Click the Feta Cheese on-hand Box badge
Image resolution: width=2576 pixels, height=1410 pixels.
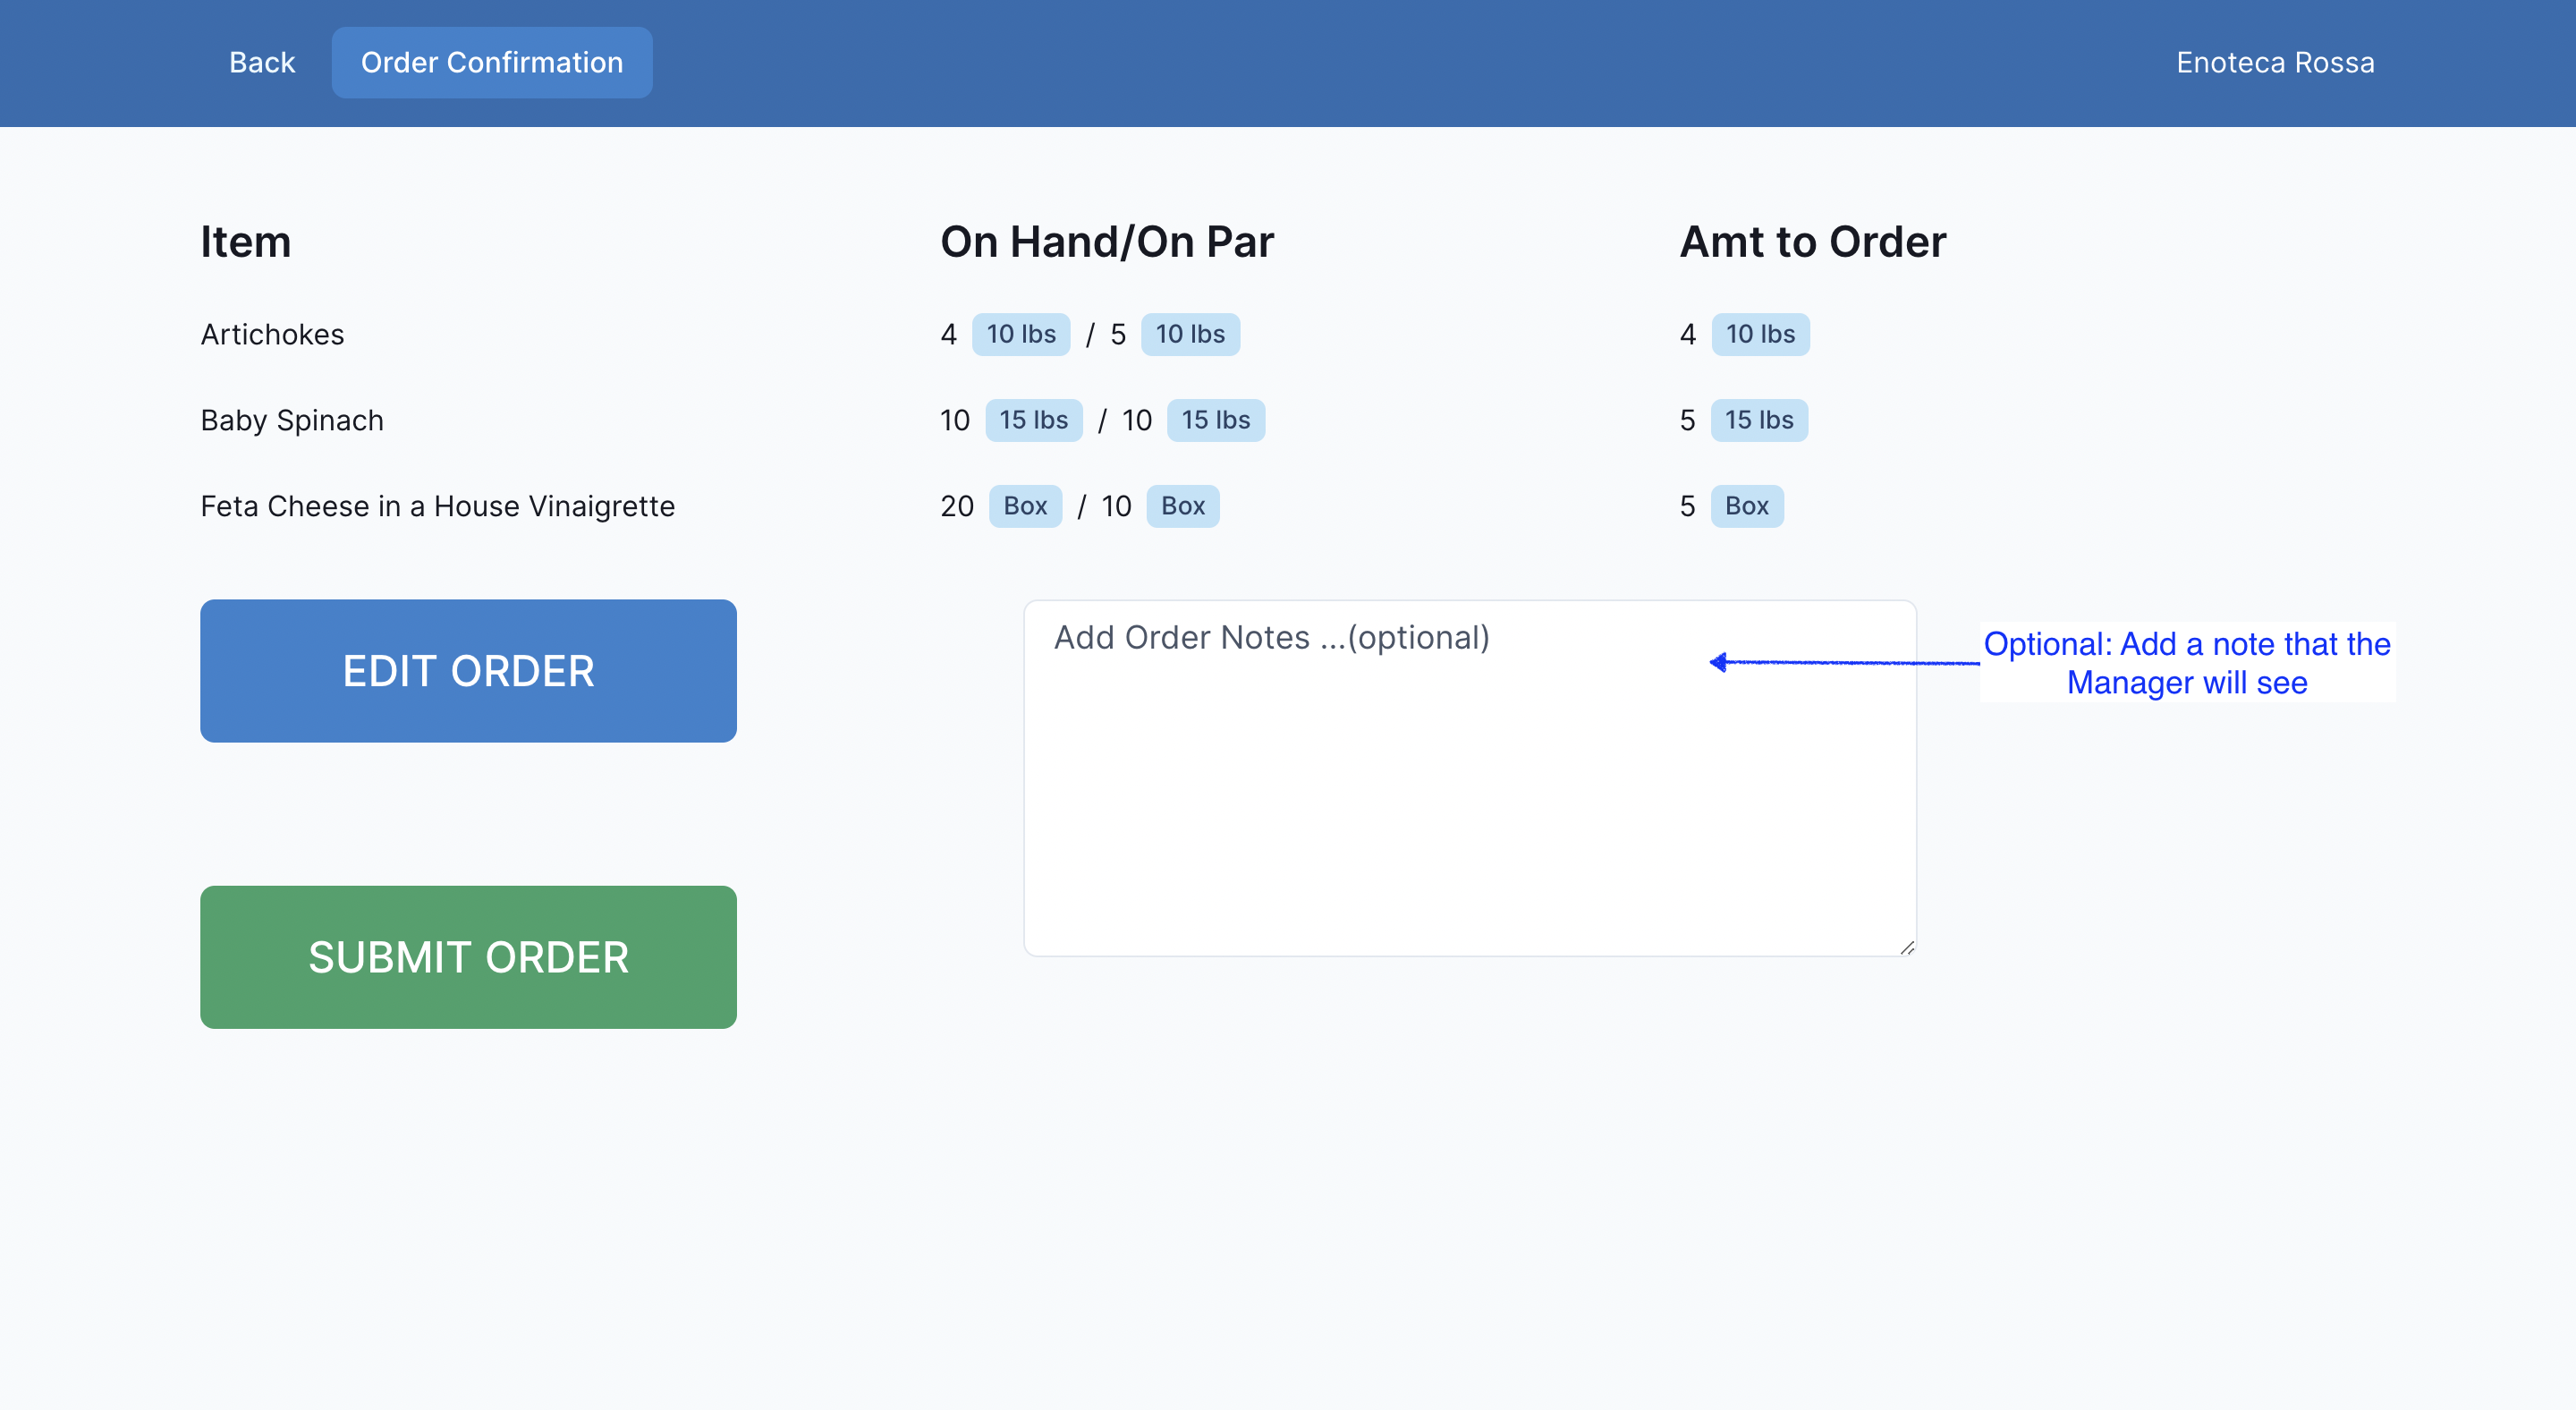pos(1024,506)
